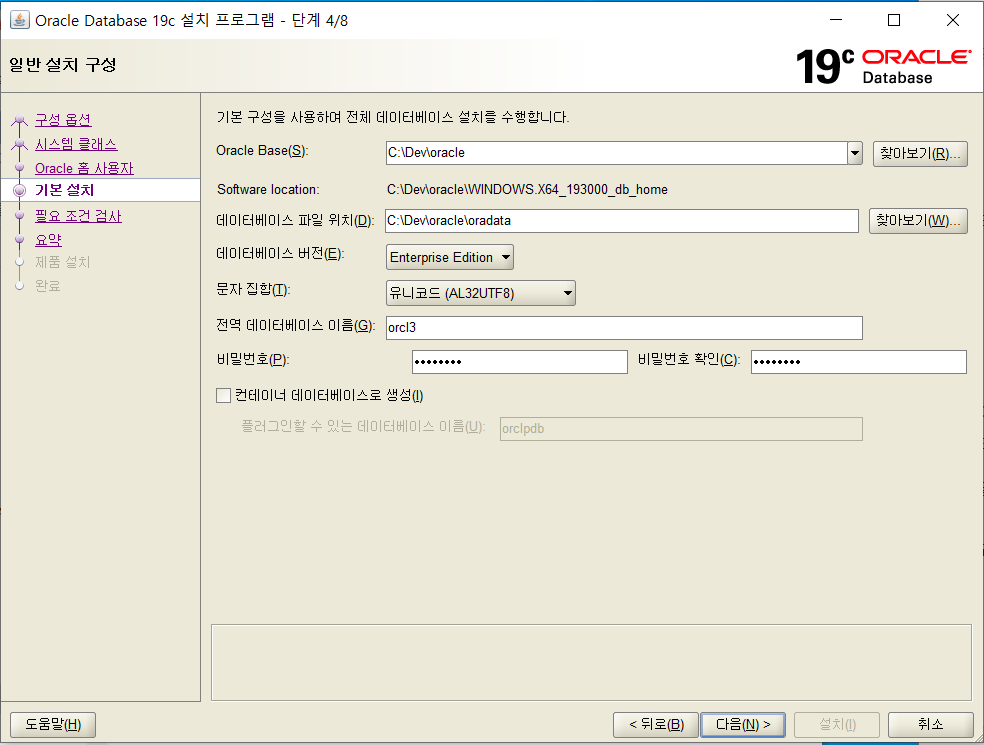The height and width of the screenshot is (745, 984).
Task: Click the 데이터베이스 파일 위치 input field
Action: (x=622, y=220)
